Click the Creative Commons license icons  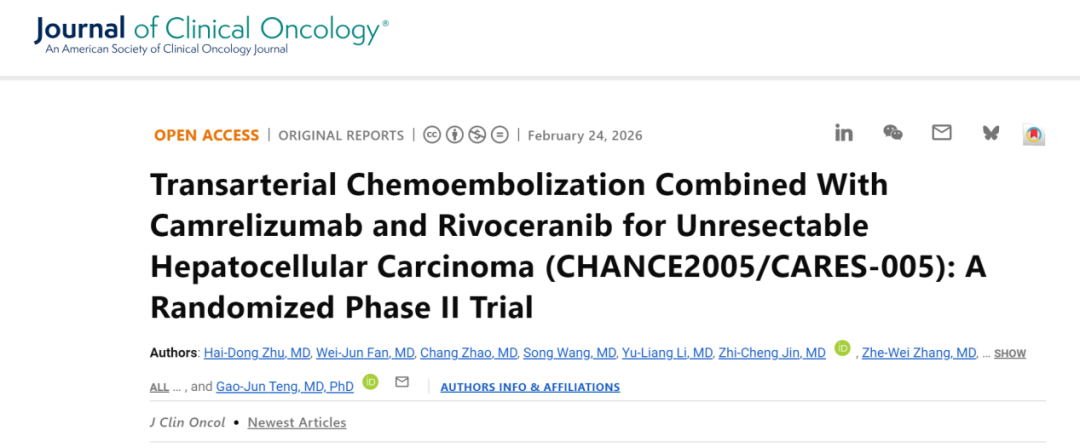pos(465,135)
